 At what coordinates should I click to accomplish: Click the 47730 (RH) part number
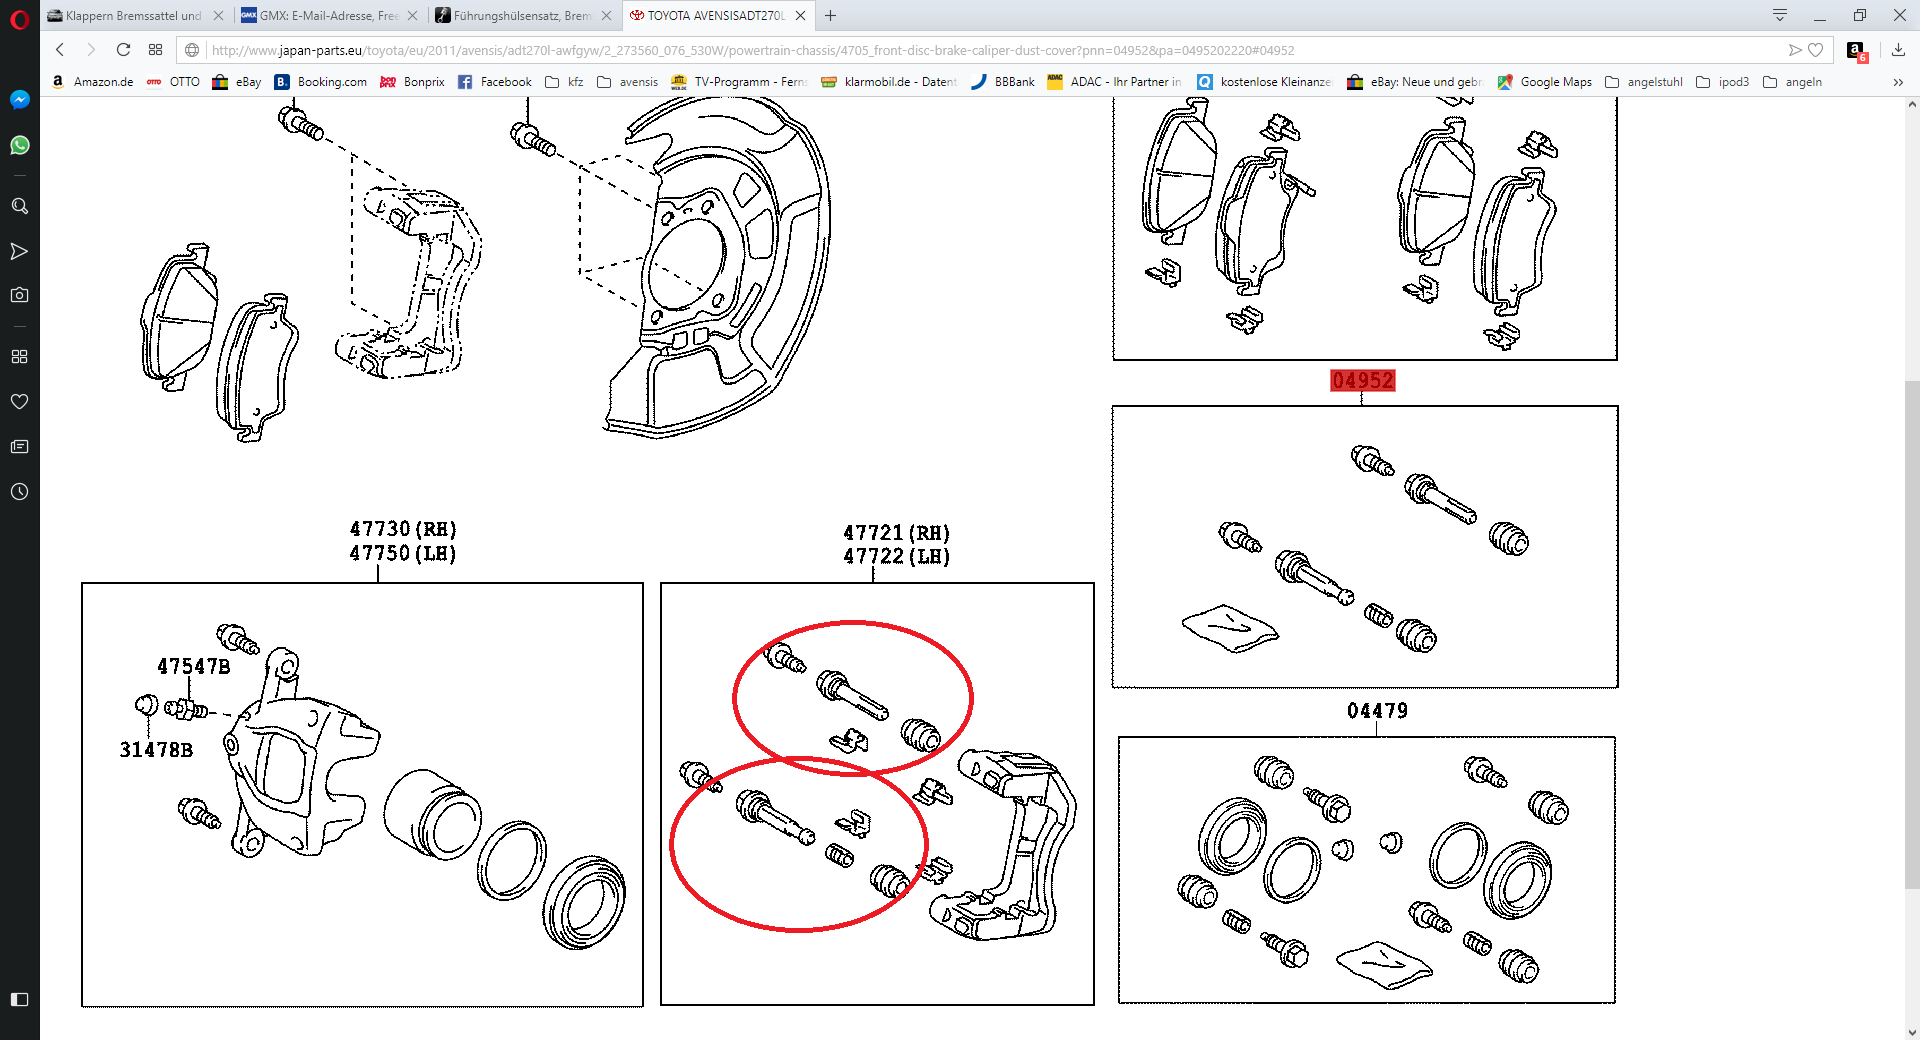403,529
